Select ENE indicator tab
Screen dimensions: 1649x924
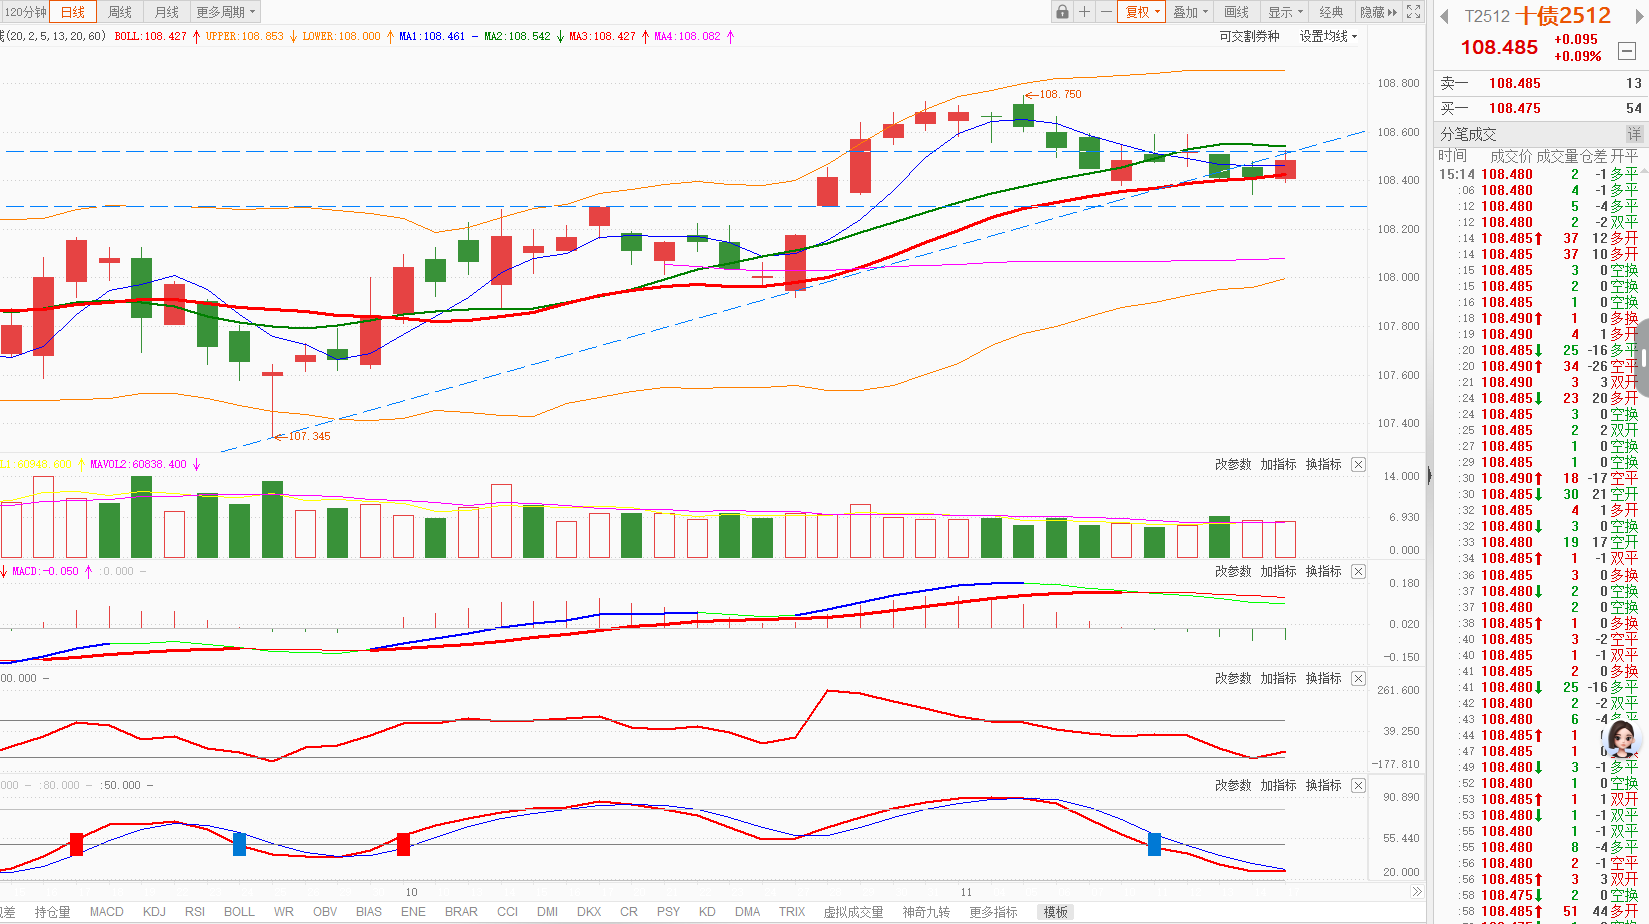click(413, 912)
